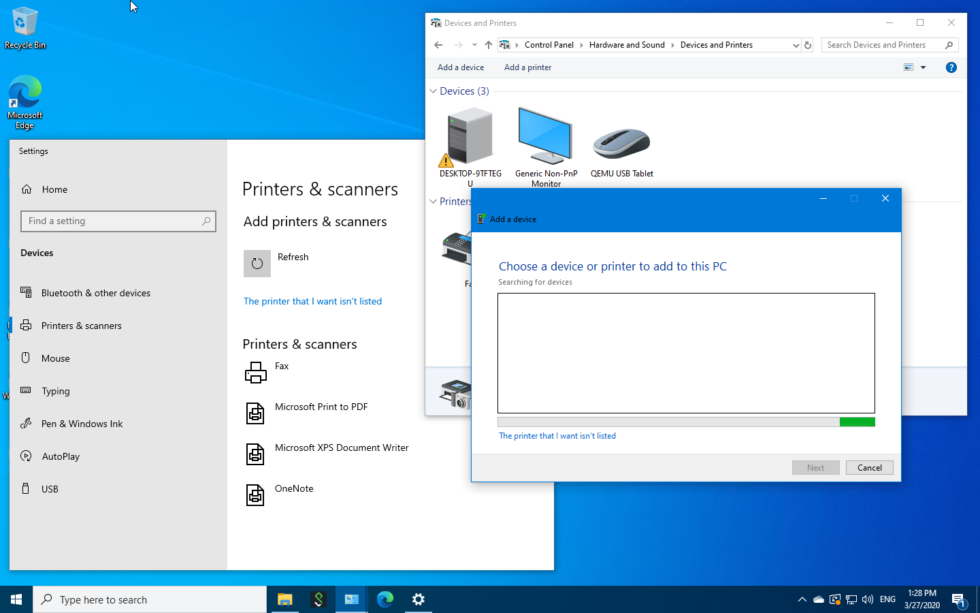Select the QEMU USB Tablet device
This screenshot has height=613, width=980.
coord(621,140)
